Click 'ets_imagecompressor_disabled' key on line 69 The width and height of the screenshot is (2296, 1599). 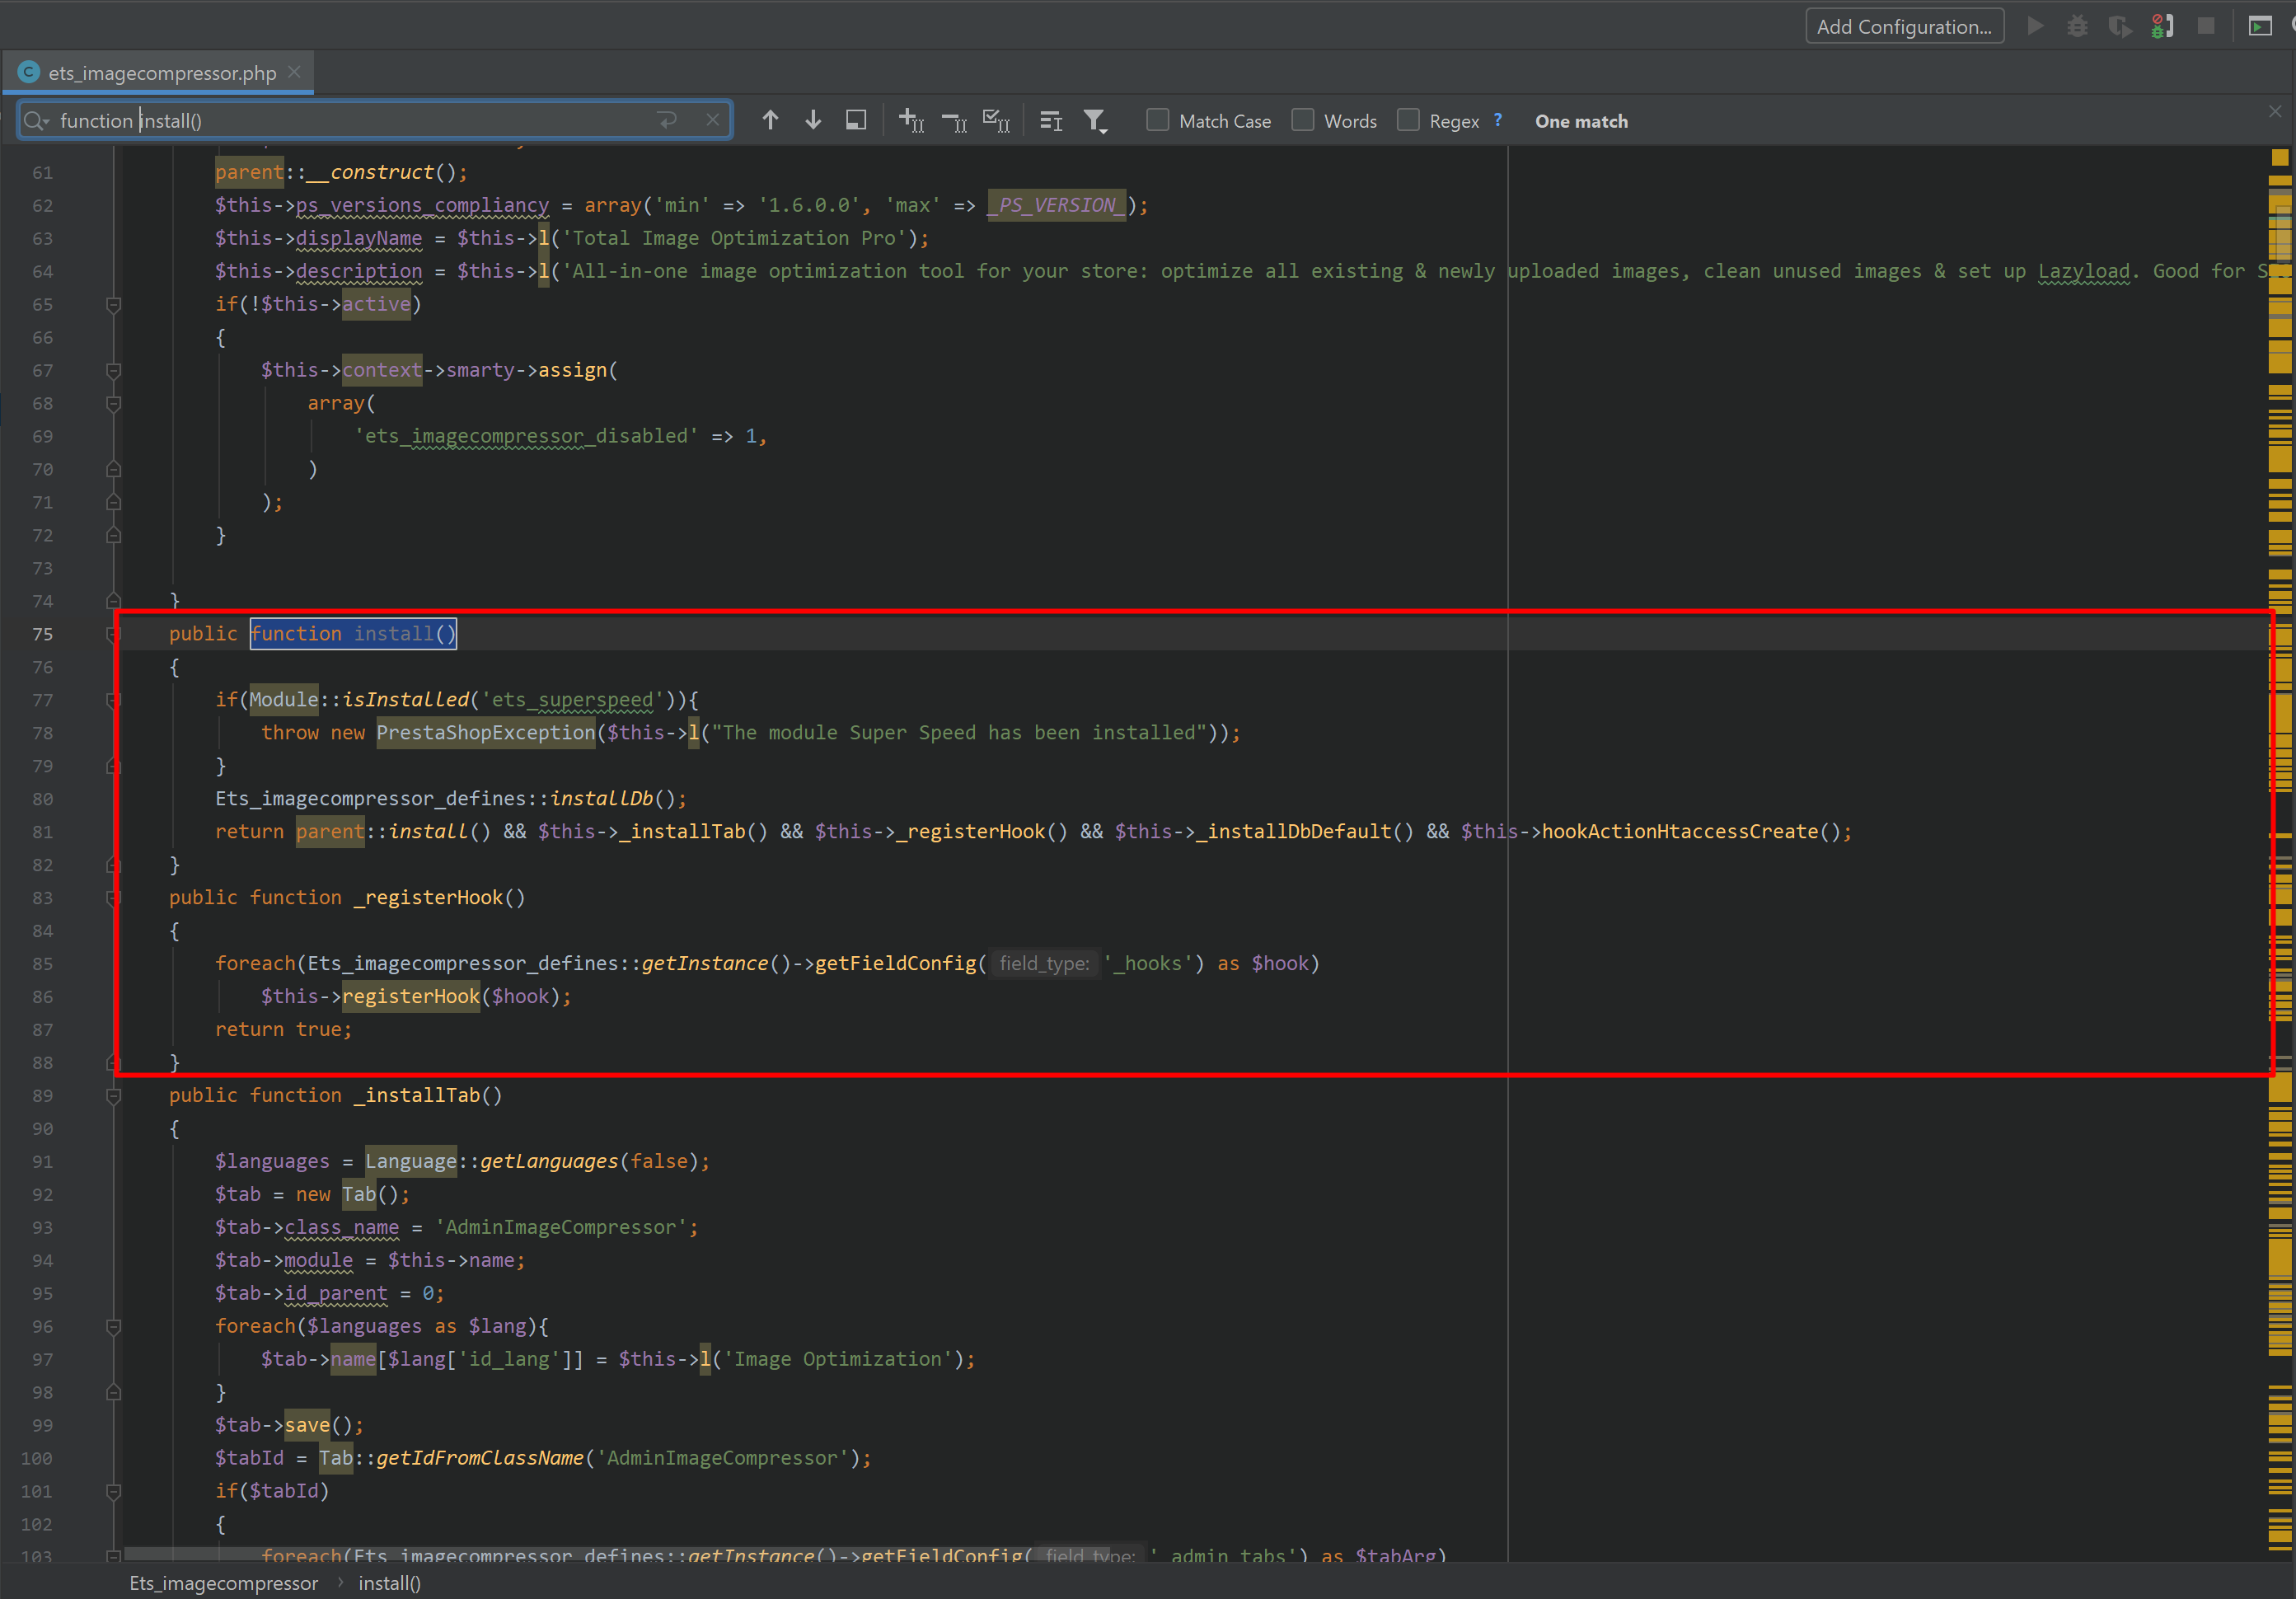pyautogui.click(x=526, y=436)
